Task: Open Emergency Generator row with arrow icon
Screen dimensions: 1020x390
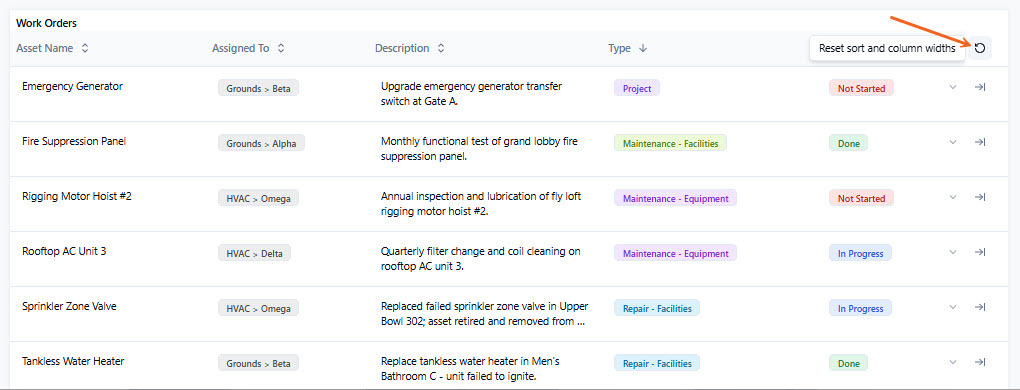Action: pos(980,87)
